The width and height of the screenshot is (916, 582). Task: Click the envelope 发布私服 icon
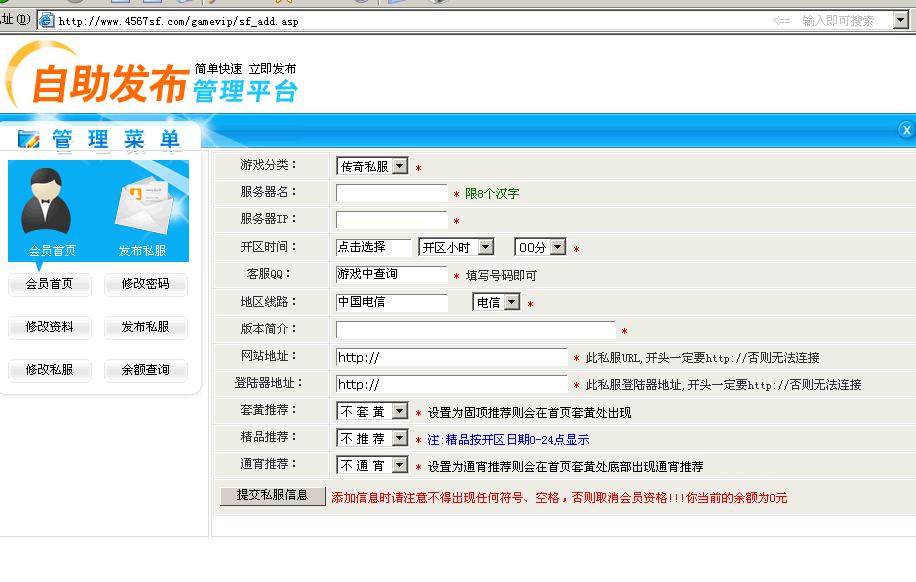(x=143, y=207)
